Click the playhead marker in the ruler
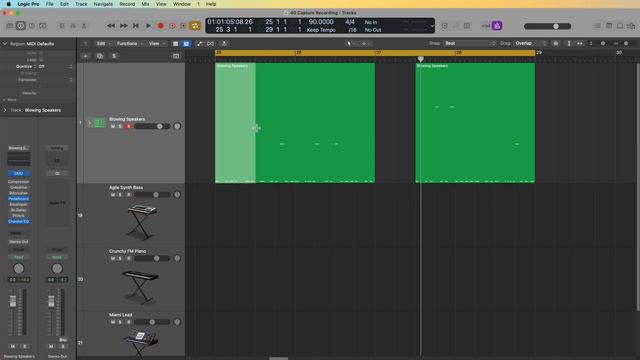 pos(421,59)
